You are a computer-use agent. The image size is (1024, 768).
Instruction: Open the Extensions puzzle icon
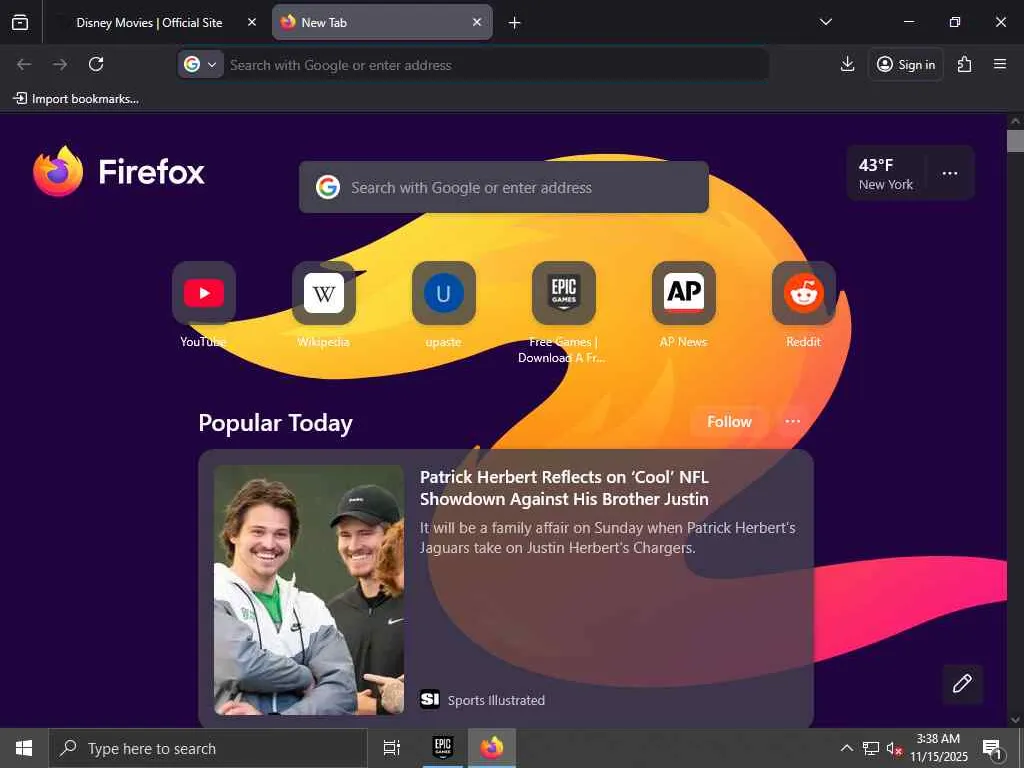[965, 64]
